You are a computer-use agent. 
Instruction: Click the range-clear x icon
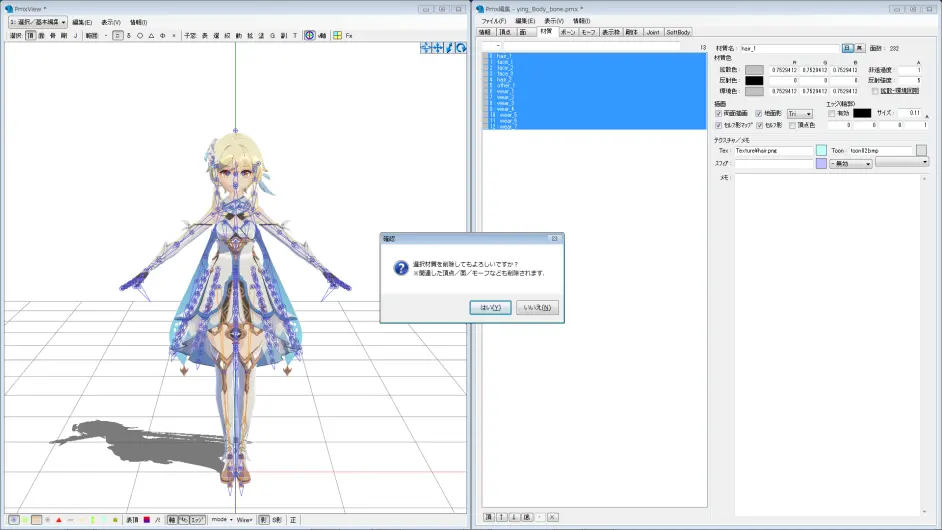pyautogui.click(x=174, y=35)
